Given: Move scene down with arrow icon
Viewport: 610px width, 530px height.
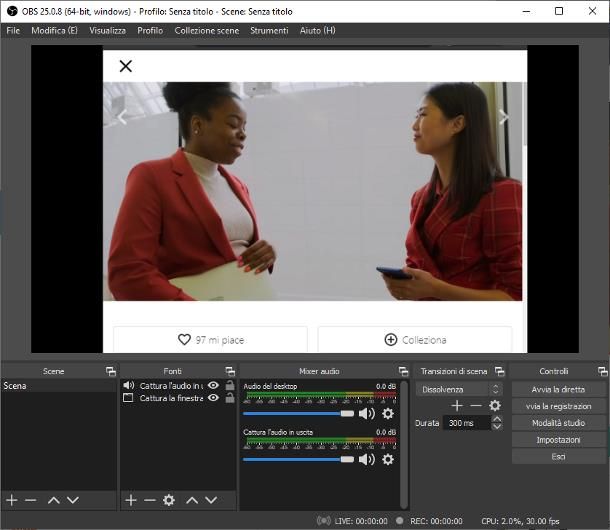Looking at the screenshot, I should click(x=73, y=500).
